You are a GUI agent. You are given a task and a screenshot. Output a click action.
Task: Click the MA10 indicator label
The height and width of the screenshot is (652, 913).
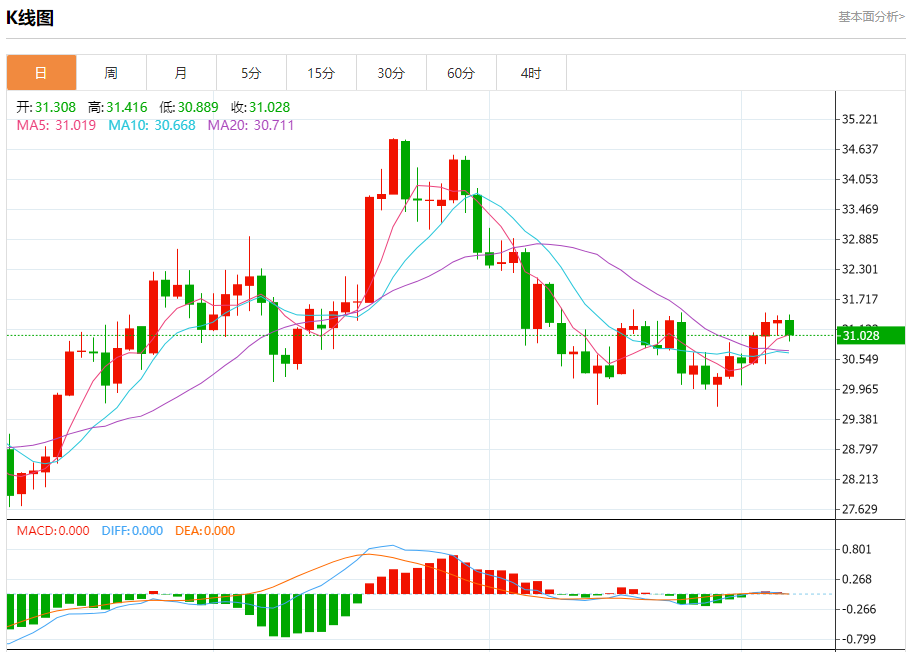pyautogui.click(x=152, y=125)
